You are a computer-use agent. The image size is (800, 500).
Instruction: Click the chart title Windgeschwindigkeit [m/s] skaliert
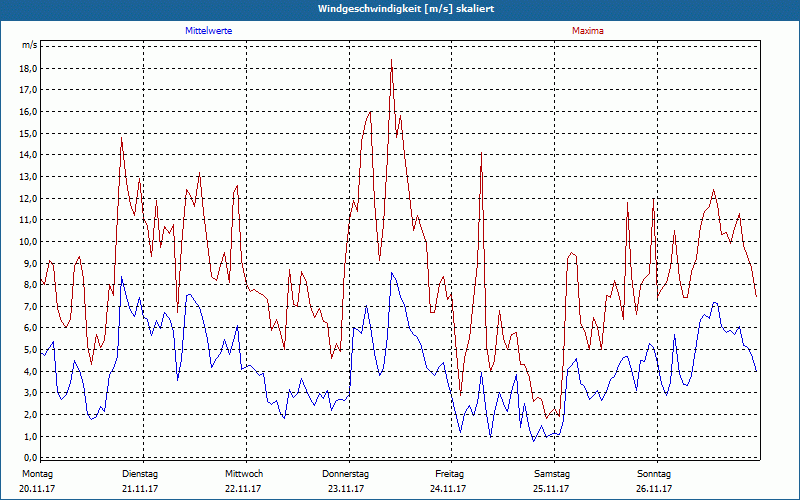(406, 9)
